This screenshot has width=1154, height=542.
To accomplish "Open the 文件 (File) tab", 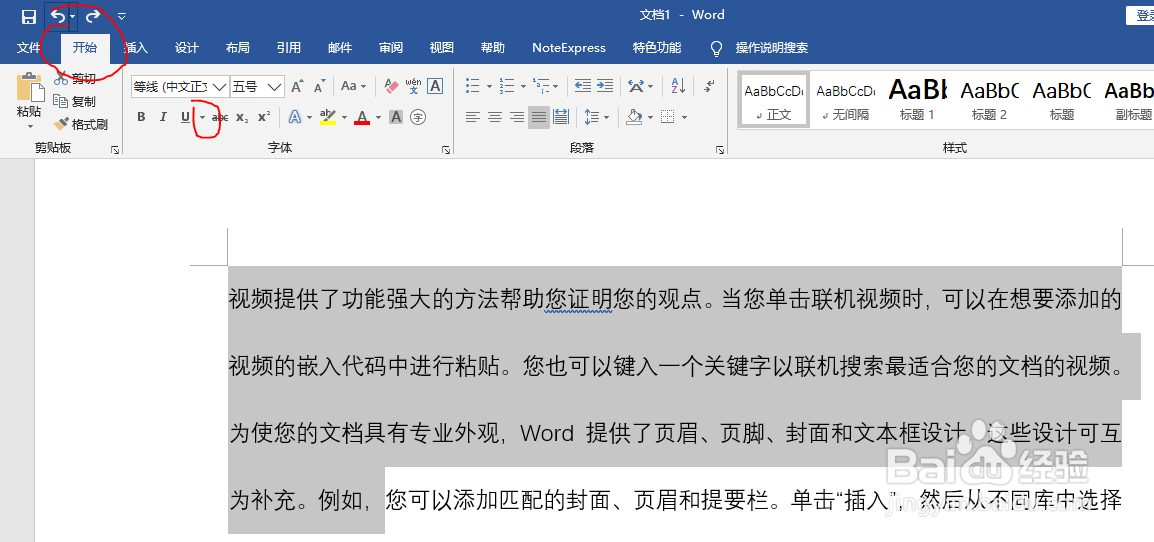I will click(x=29, y=48).
